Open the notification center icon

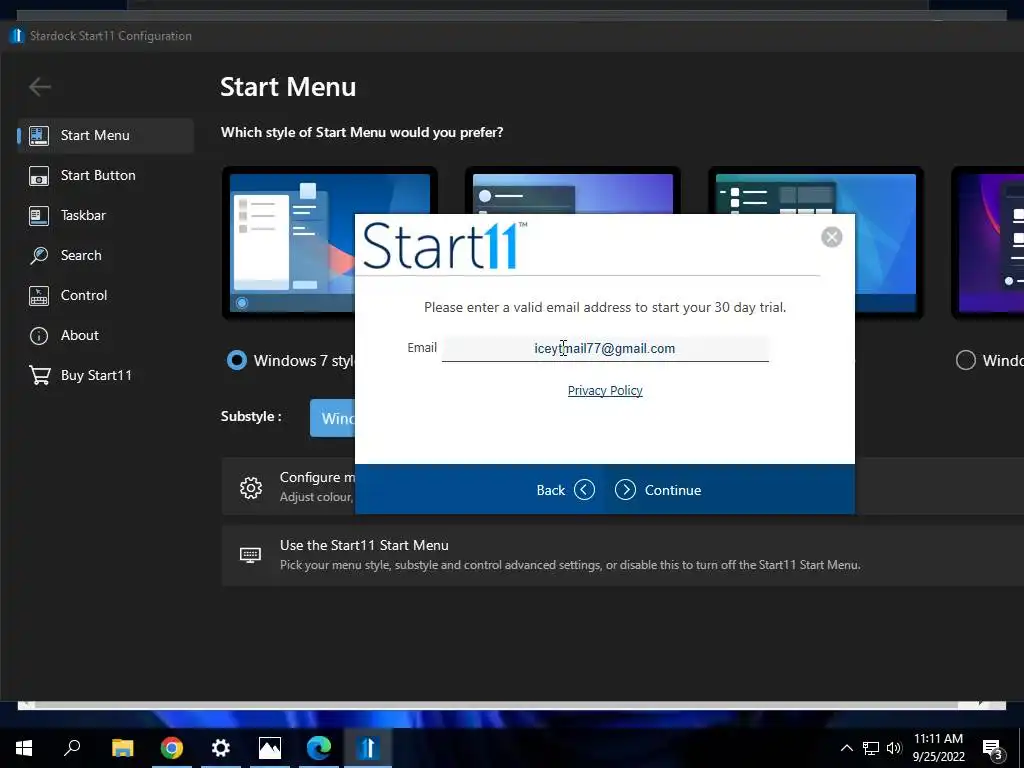point(993,750)
